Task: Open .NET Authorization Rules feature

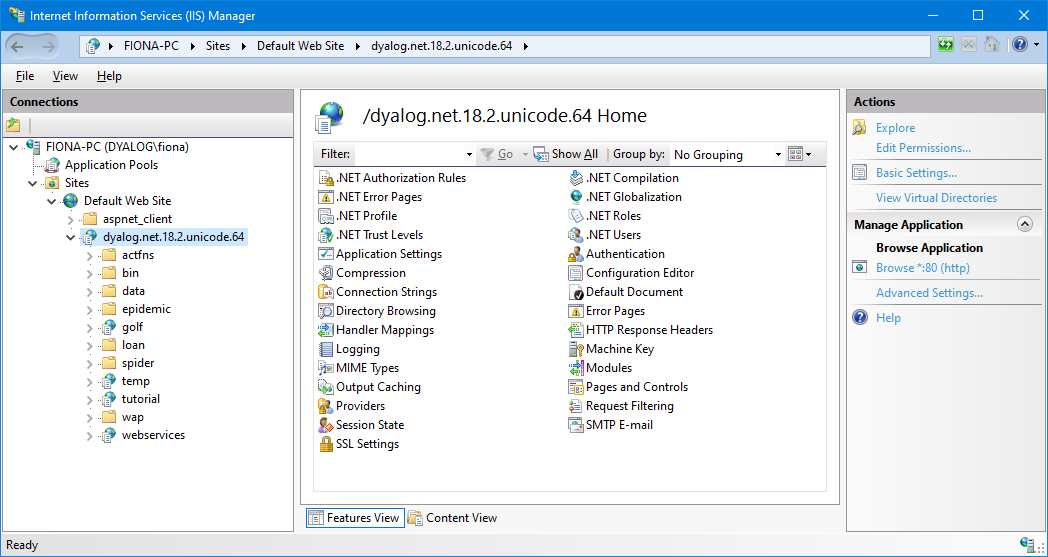Action: pyautogui.click(x=393, y=178)
